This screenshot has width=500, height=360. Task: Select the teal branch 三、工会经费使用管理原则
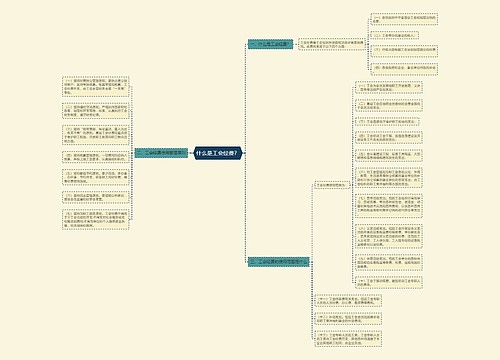[161, 153]
